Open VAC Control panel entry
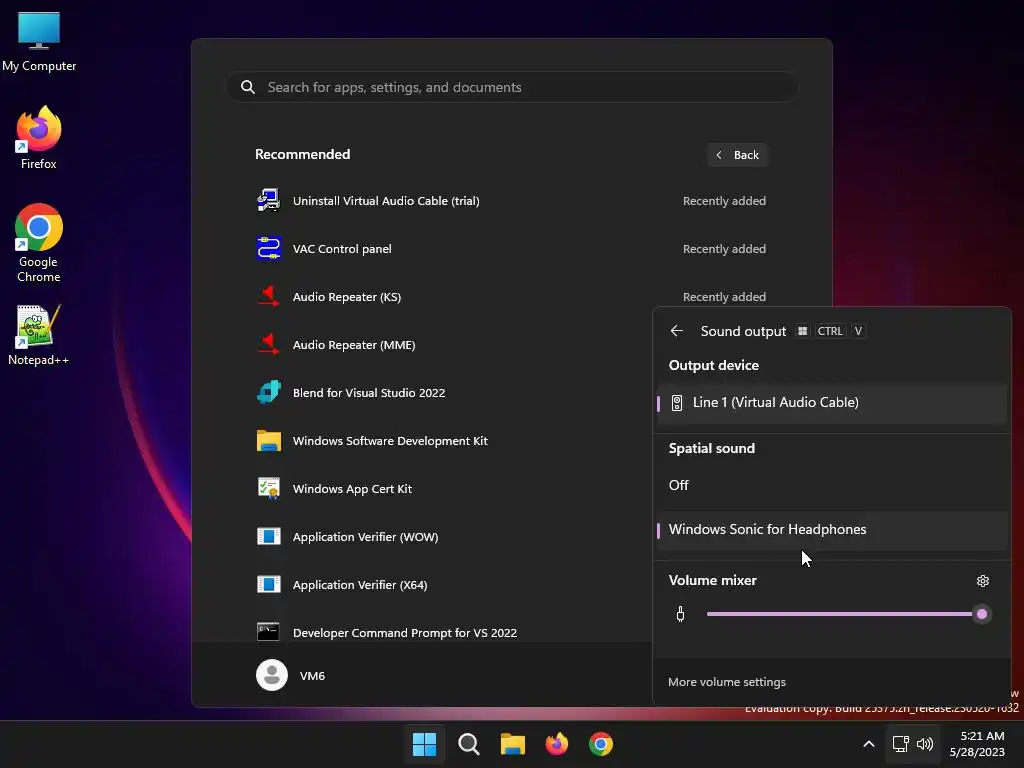The image size is (1024, 768). coord(512,249)
